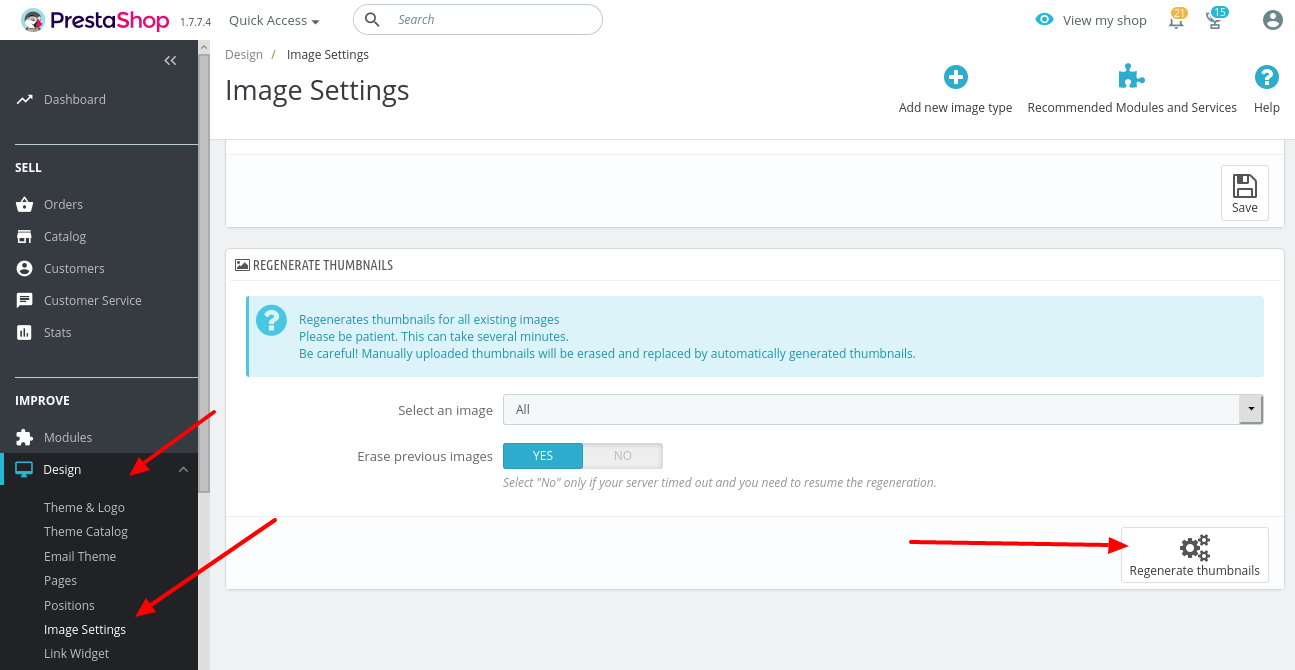This screenshot has width=1295, height=670.
Task: Click version text 1.7.7.4
Action: [196, 21]
